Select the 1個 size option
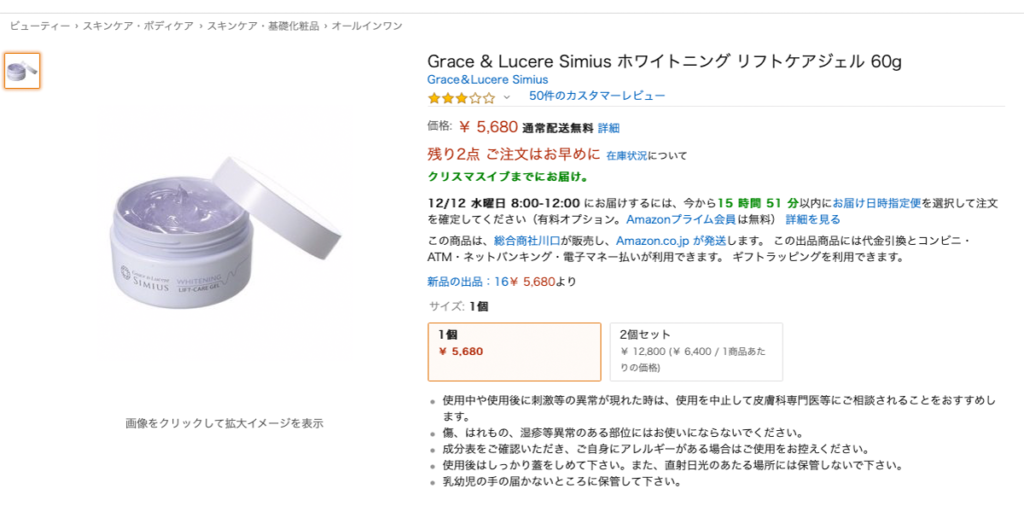Viewport: 1024px width, 512px height. [x=514, y=351]
